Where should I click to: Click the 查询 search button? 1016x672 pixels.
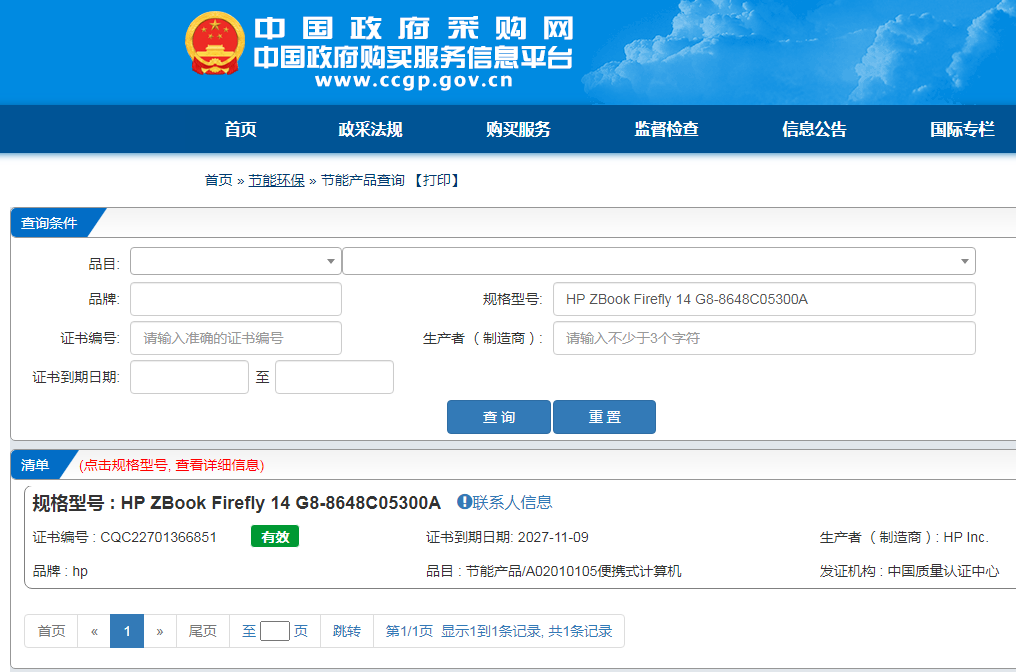(499, 417)
